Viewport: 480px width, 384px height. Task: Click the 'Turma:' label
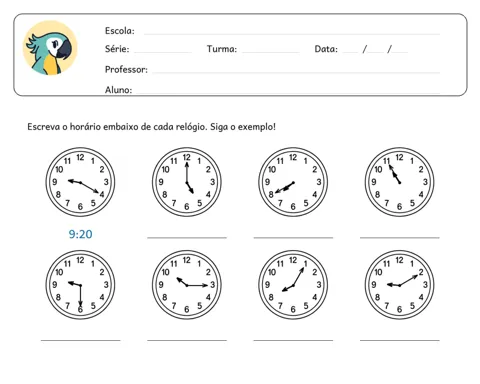(x=222, y=49)
